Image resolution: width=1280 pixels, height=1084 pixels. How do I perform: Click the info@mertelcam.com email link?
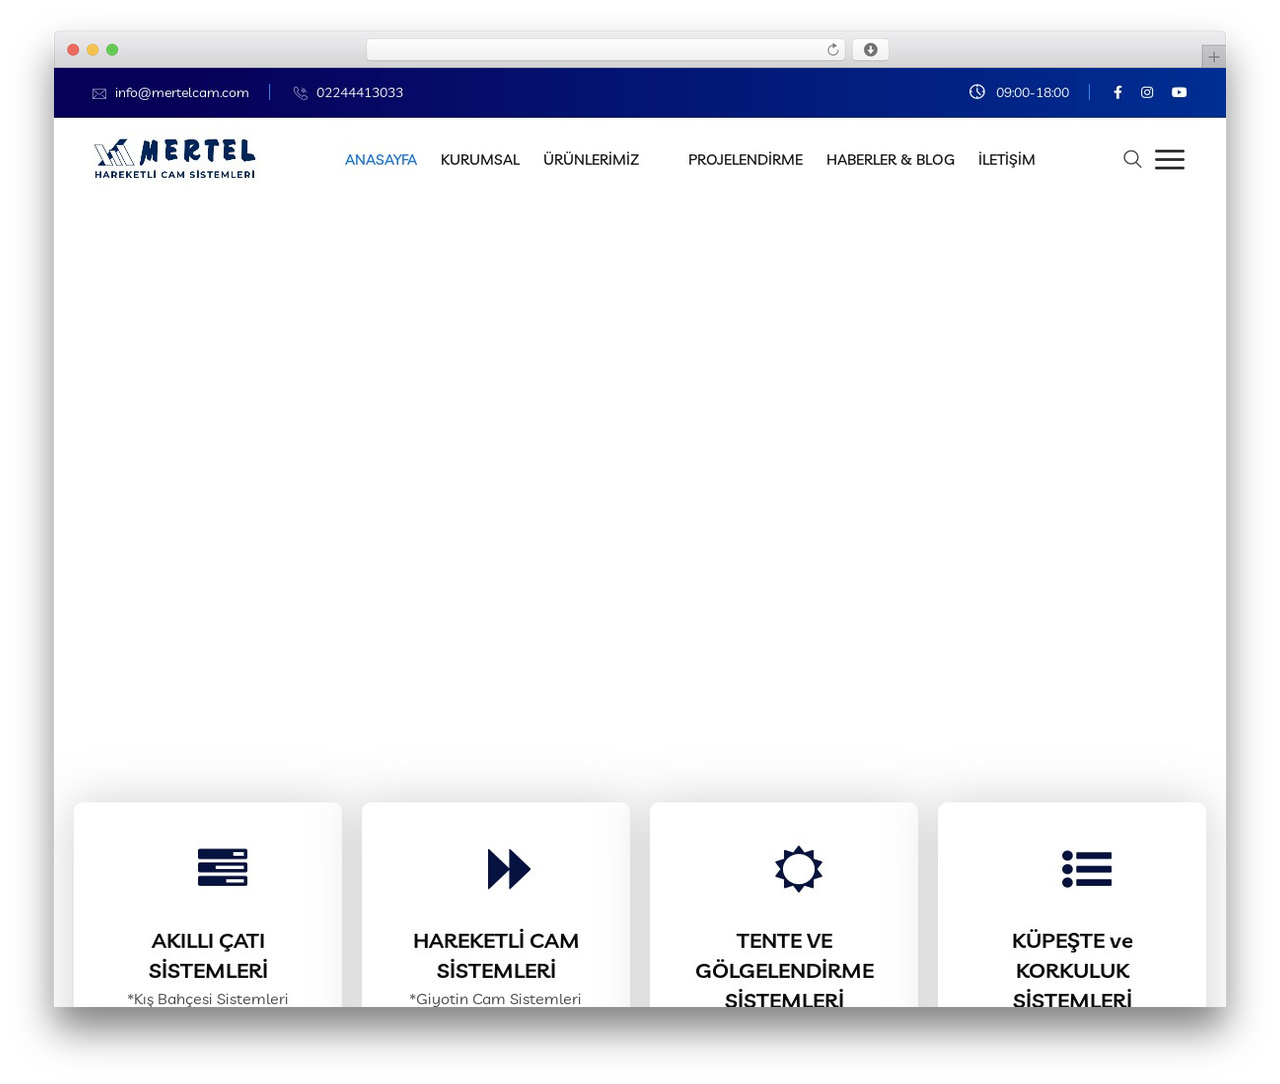click(x=182, y=92)
